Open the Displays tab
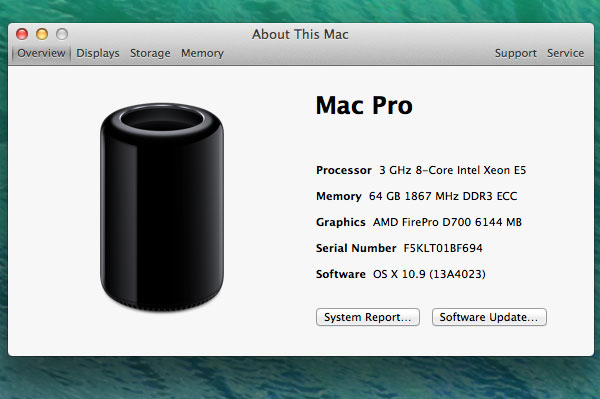This screenshot has height=399, width=600. [x=98, y=53]
